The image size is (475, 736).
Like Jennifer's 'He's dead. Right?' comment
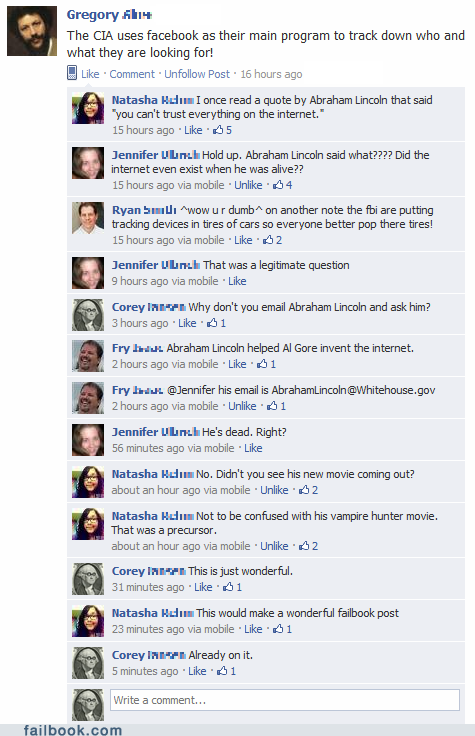[x=253, y=448]
